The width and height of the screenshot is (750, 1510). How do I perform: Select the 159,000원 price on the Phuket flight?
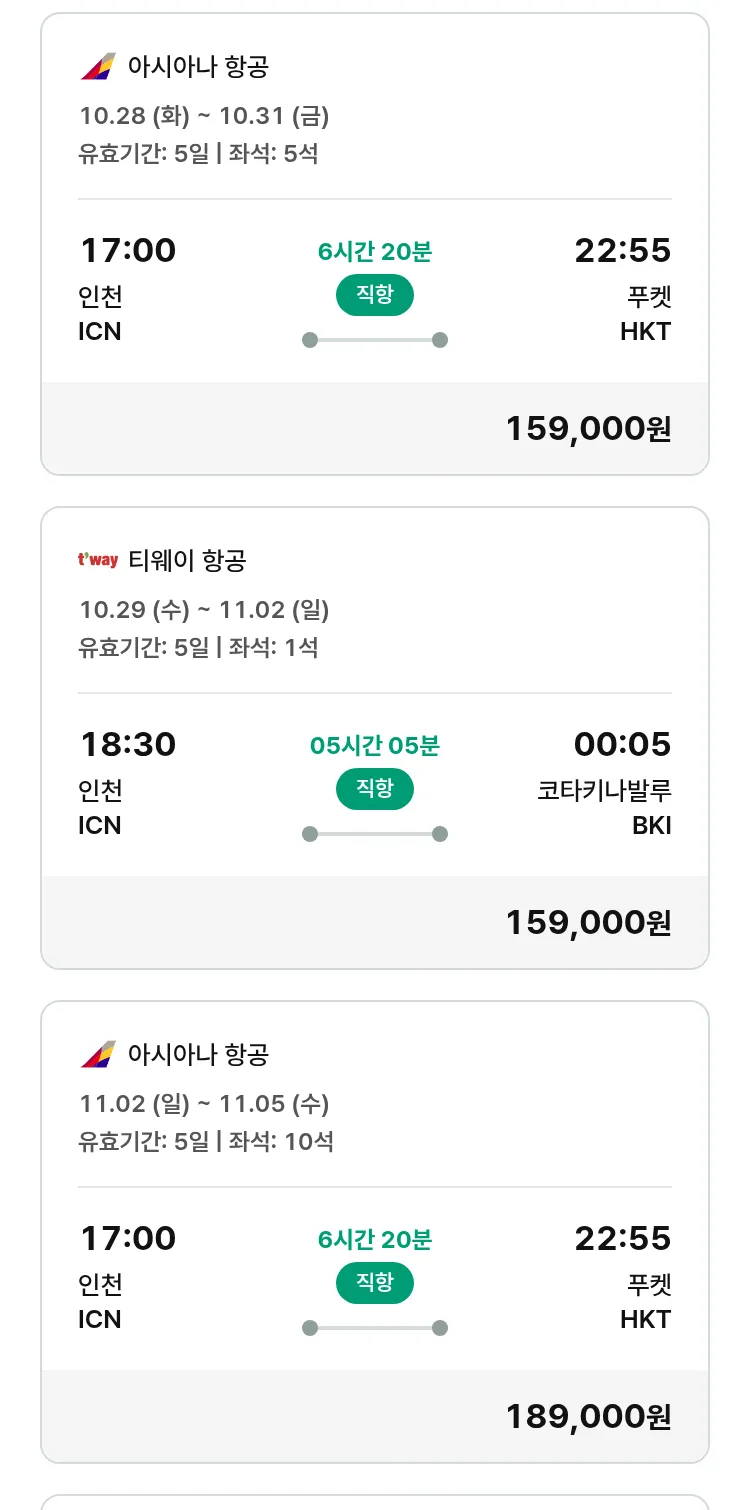point(588,428)
